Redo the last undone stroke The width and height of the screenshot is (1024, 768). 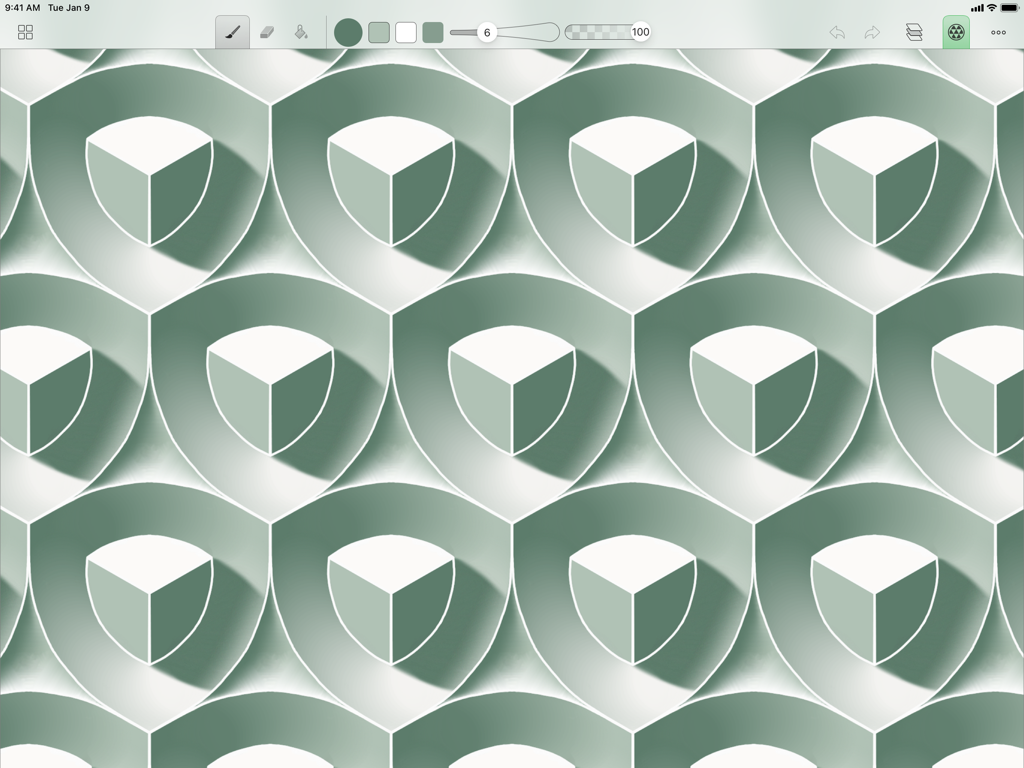(x=872, y=32)
